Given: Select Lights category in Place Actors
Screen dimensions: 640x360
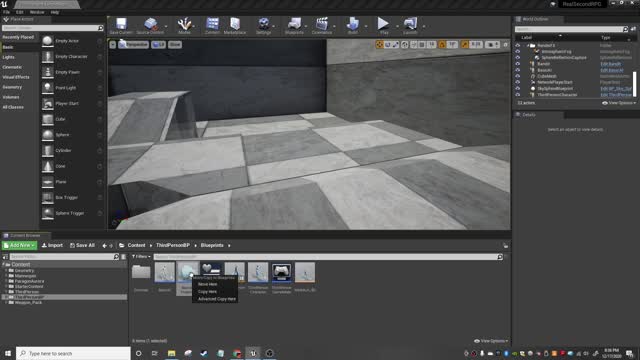Looking at the screenshot, I should click(9, 57).
